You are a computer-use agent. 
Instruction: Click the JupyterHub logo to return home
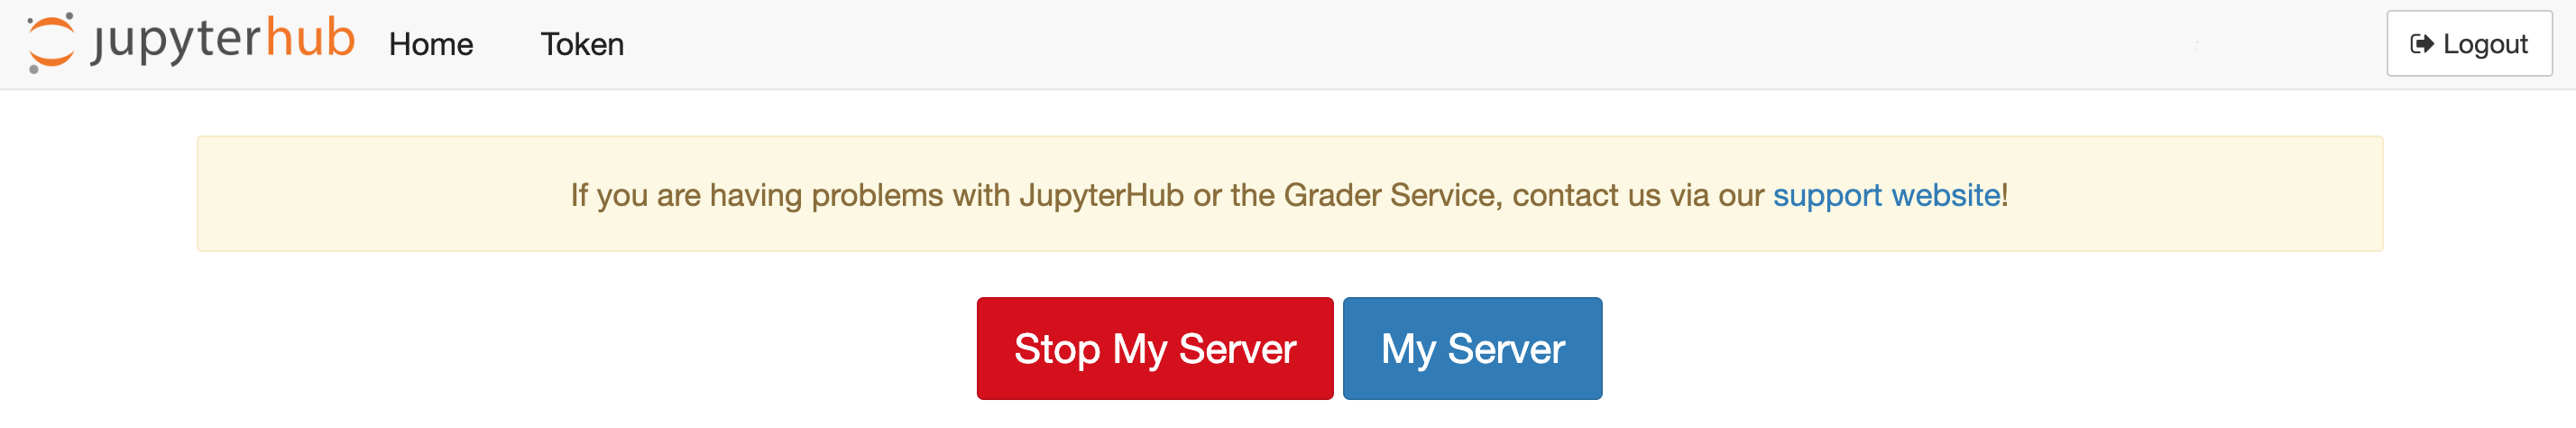(190, 42)
